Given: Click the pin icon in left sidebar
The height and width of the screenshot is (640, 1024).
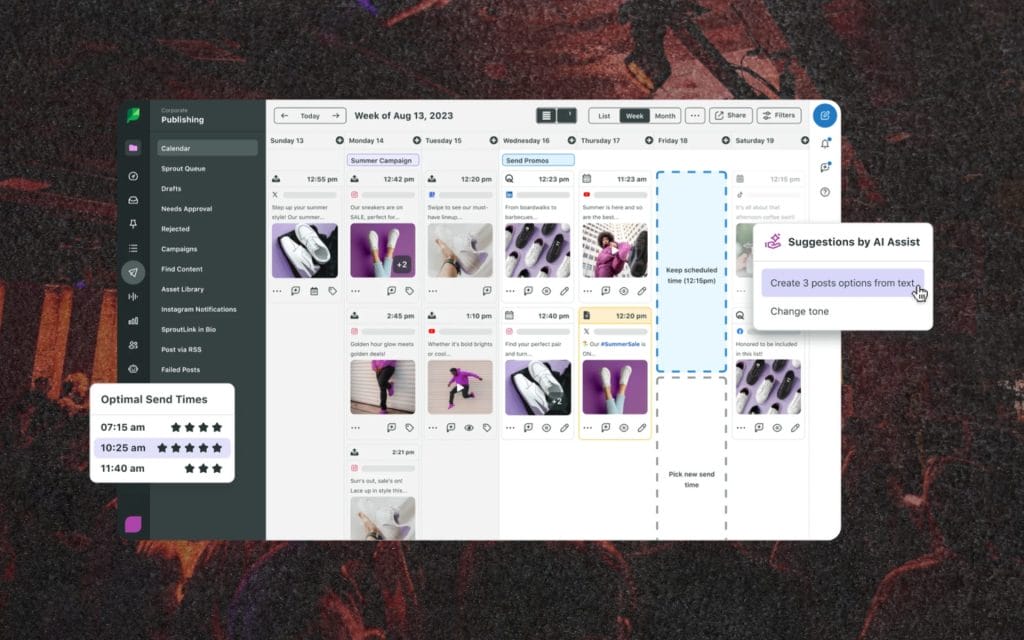Looking at the screenshot, I should tap(133, 224).
